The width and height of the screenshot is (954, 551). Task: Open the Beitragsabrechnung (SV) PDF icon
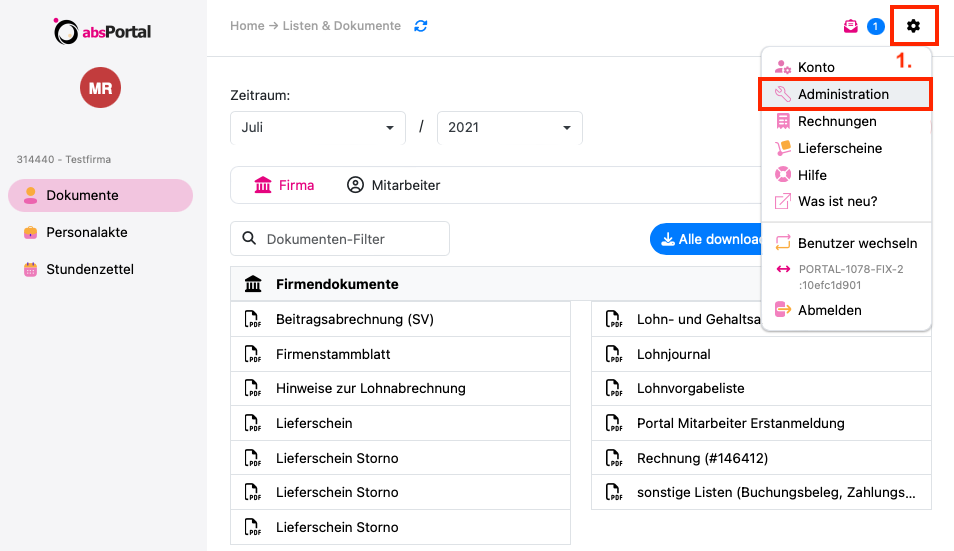click(x=252, y=319)
